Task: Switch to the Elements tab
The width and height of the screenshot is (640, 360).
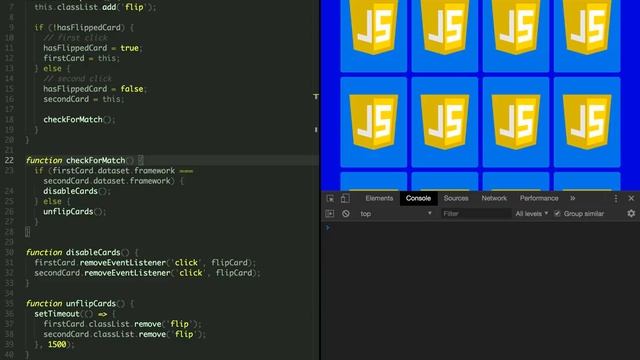Action: [379, 198]
